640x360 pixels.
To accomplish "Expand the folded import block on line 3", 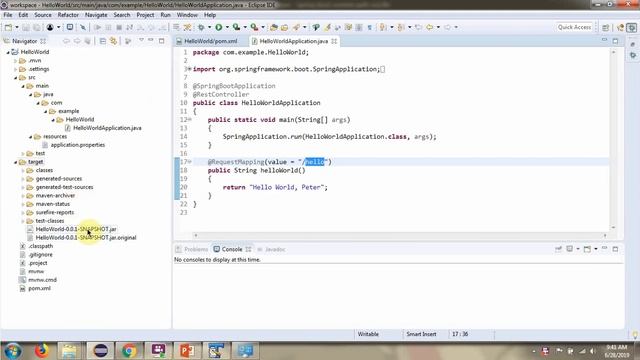I will [189, 69].
